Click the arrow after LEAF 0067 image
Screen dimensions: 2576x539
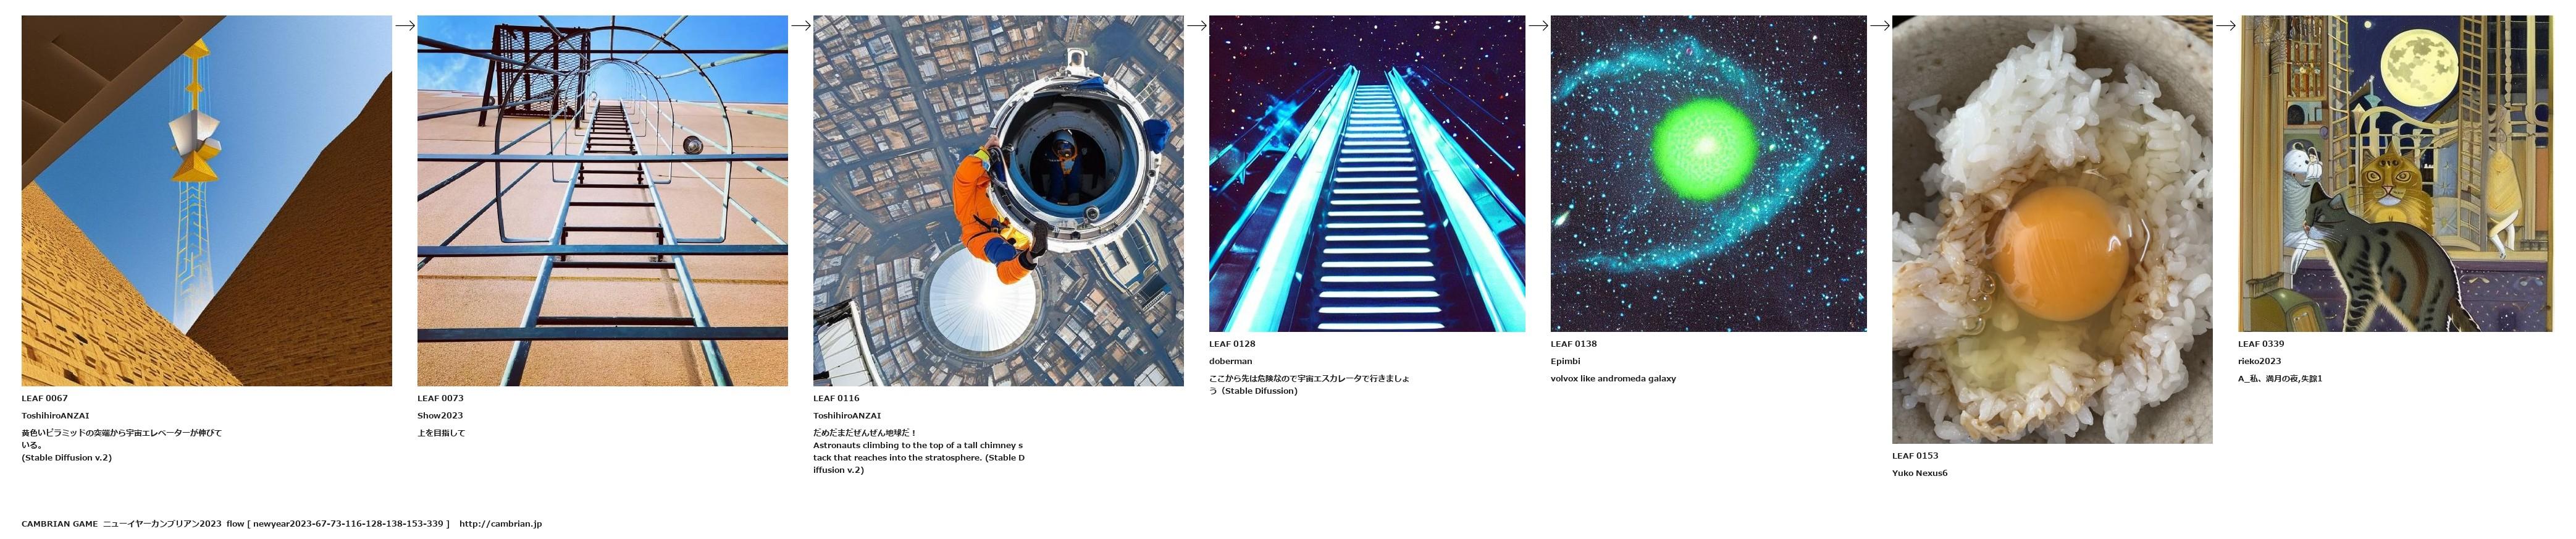(x=405, y=26)
